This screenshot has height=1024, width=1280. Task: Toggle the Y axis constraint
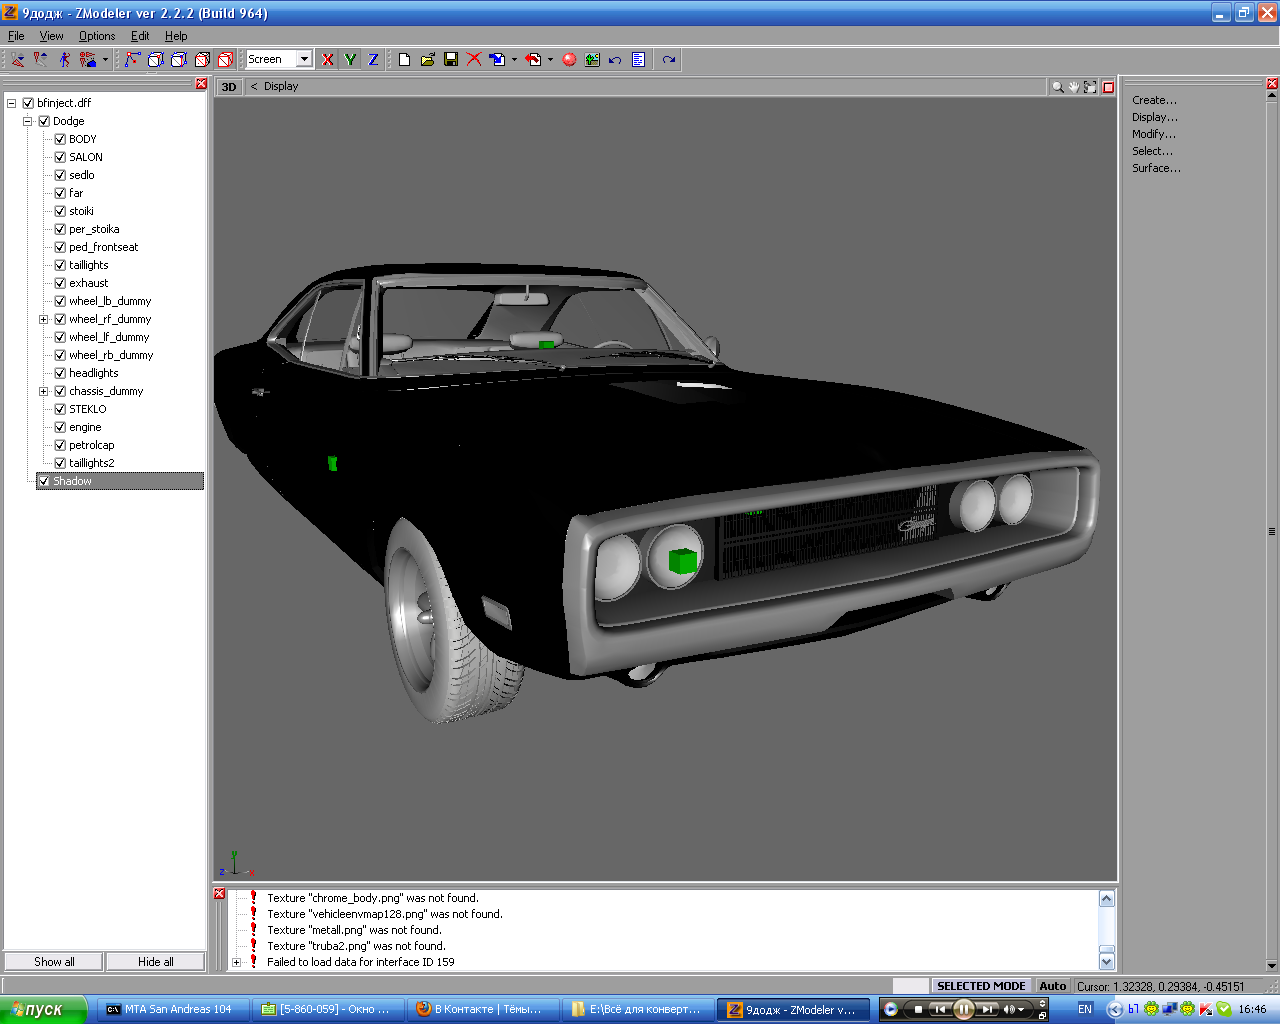pos(350,60)
